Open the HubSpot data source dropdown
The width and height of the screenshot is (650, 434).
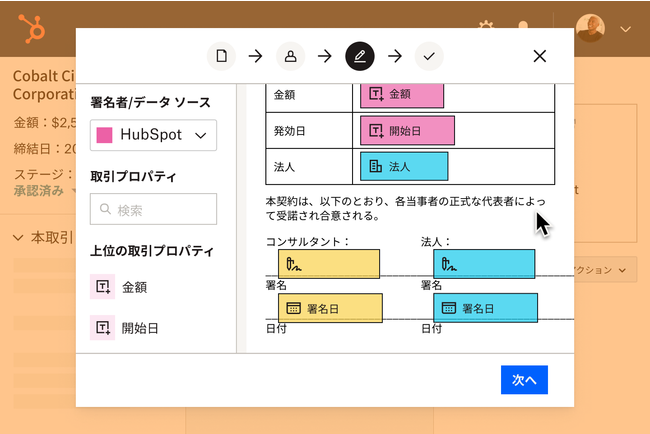pos(153,135)
